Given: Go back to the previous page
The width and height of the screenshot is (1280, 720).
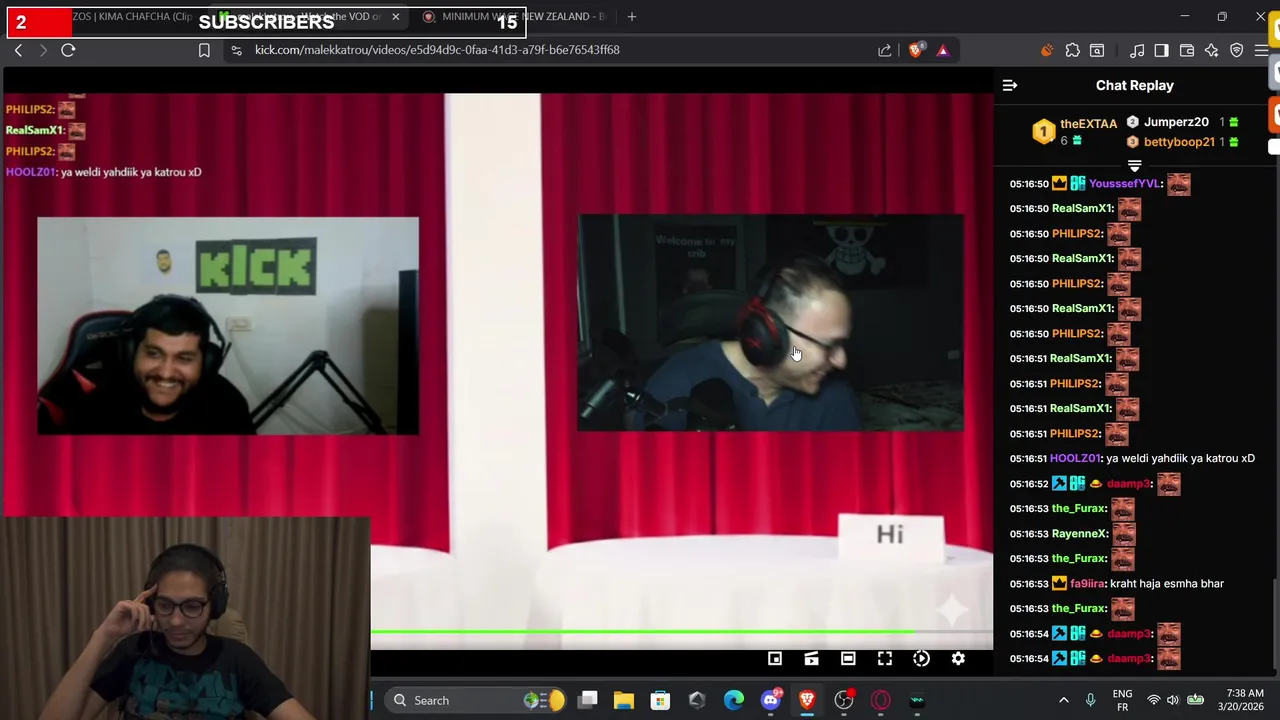Looking at the screenshot, I should coord(18,50).
